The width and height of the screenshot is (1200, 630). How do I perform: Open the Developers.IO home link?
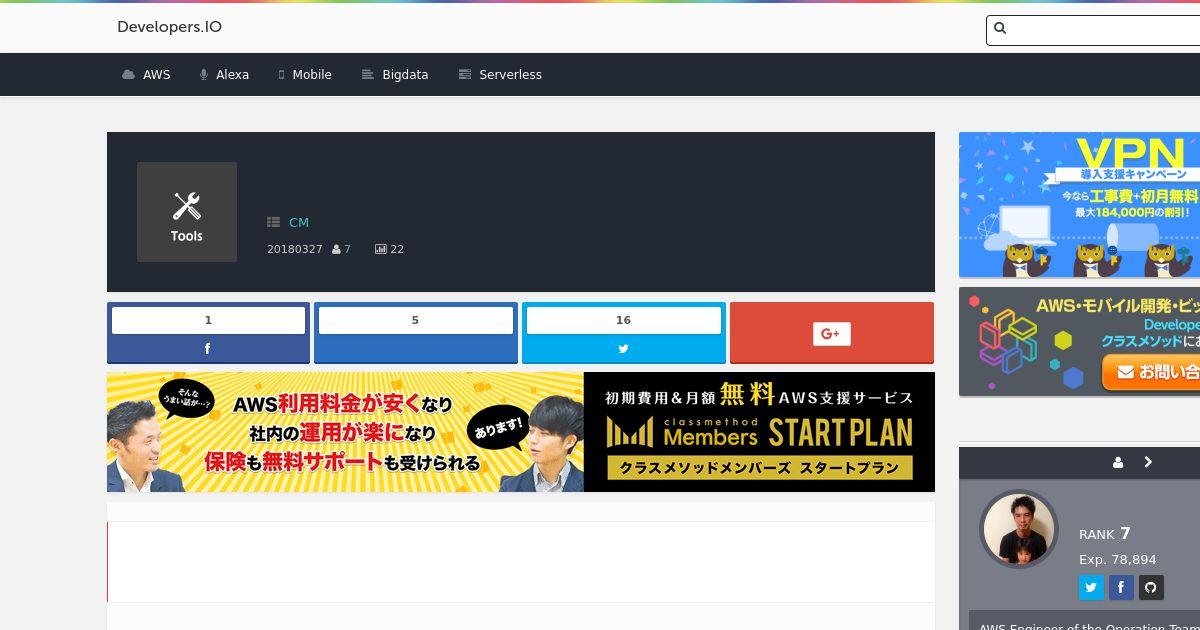169,27
